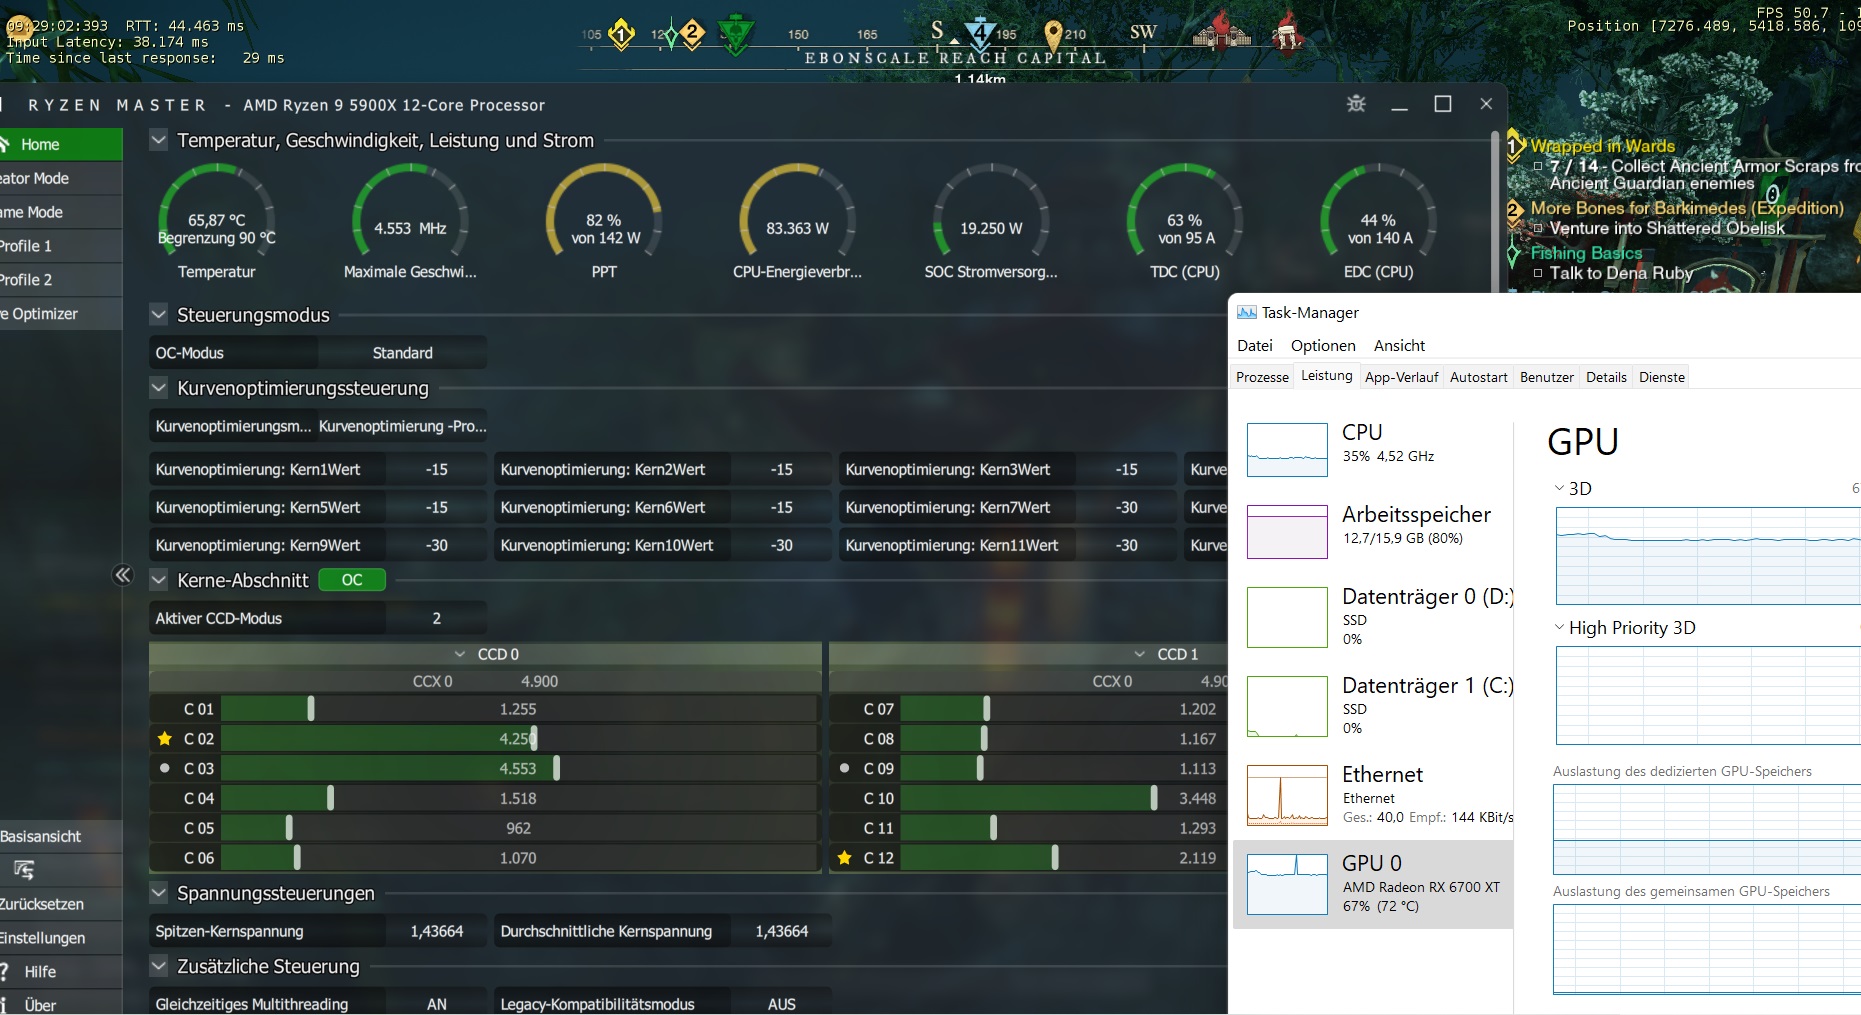Open the 3D graph dropdown in GPU panel
The image size is (1861, 1015).
(x=1559, y=488)
